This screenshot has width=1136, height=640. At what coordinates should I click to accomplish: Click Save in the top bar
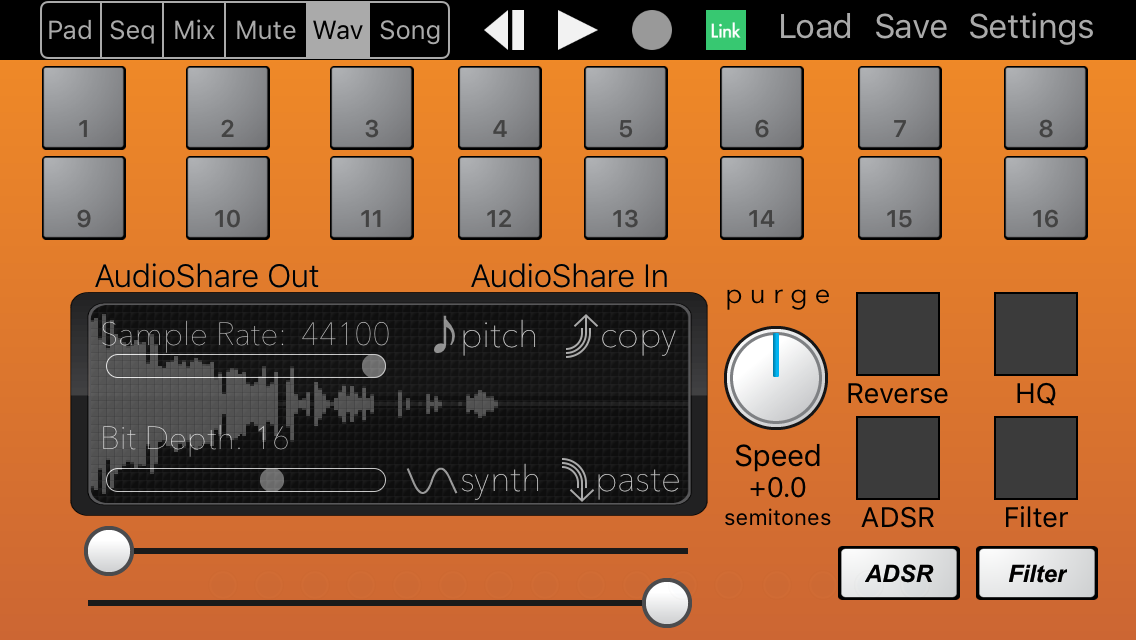(x=911, y=27)
